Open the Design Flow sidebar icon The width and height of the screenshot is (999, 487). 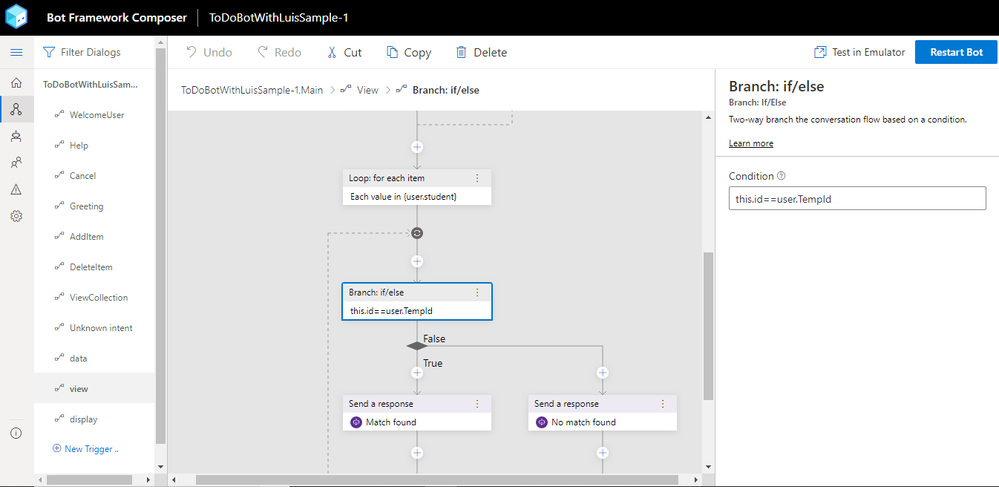tap(17, 109)
